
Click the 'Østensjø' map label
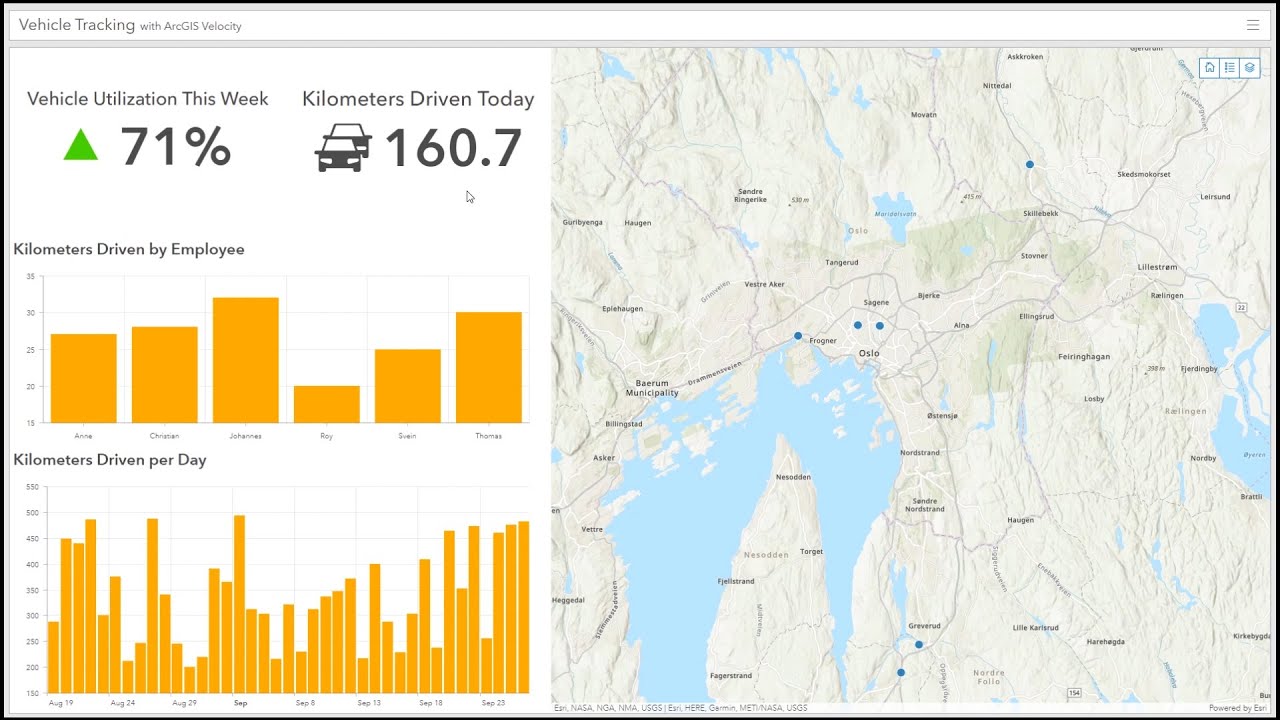pyautogui.click(x=942, y=415)
